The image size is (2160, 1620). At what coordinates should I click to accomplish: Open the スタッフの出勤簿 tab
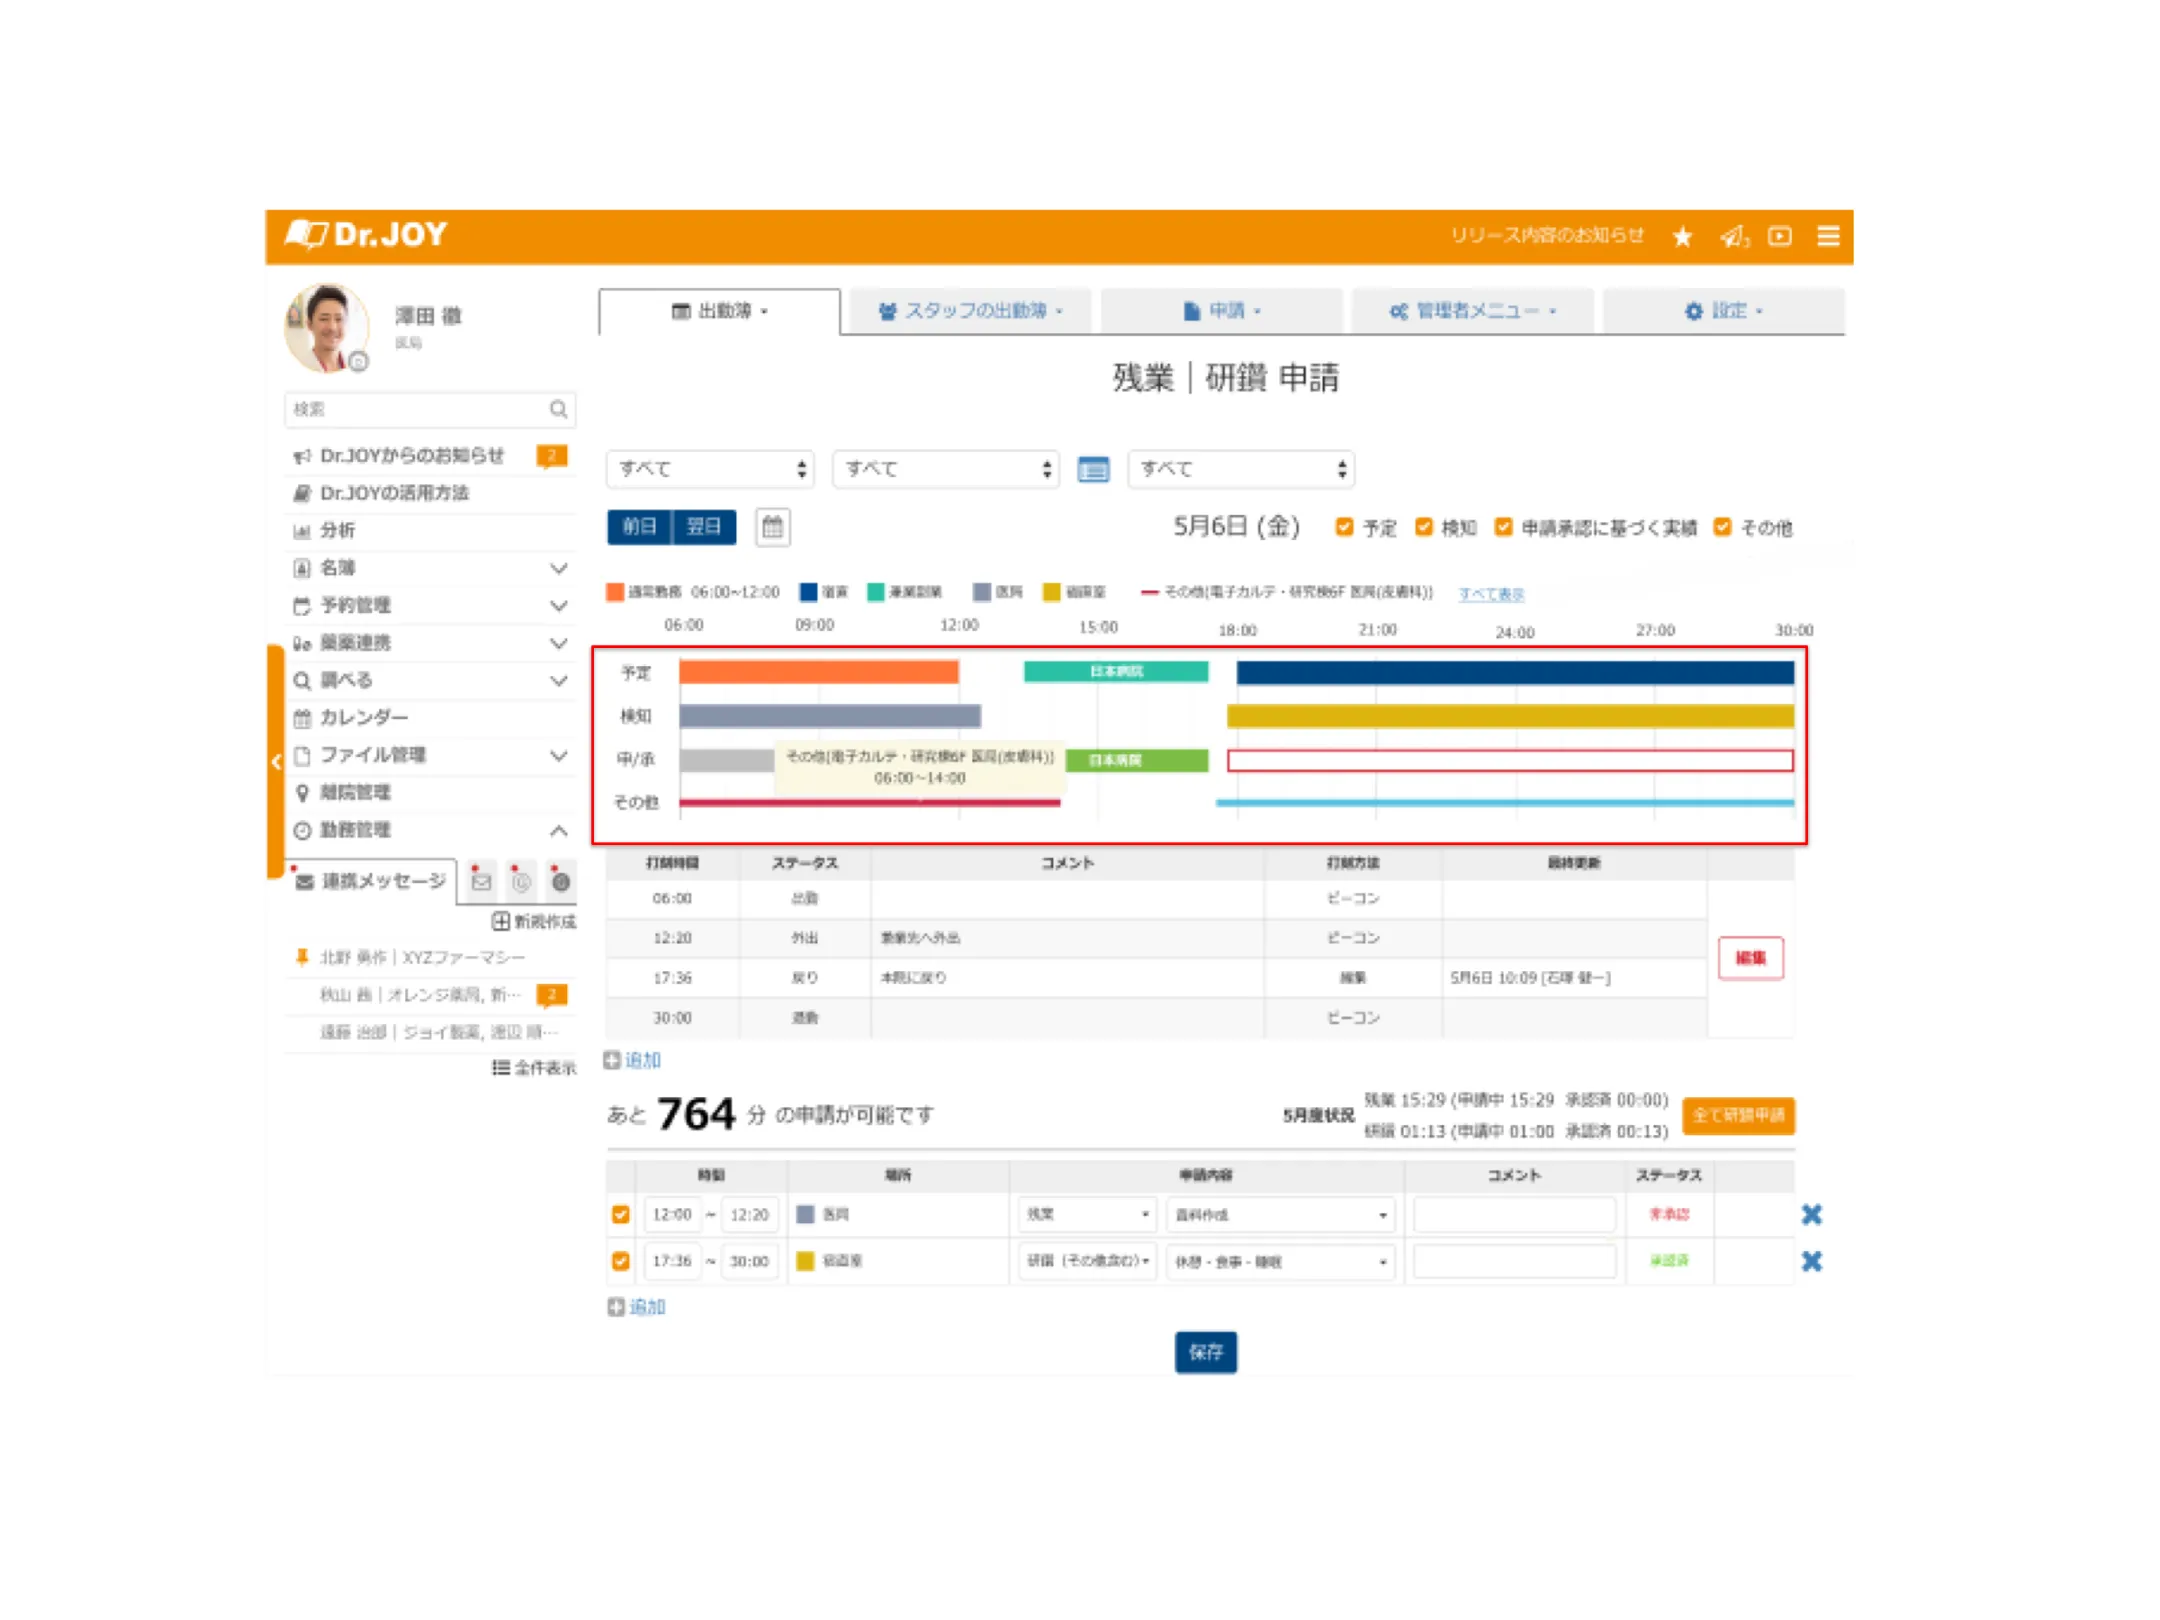coord(970,311)
